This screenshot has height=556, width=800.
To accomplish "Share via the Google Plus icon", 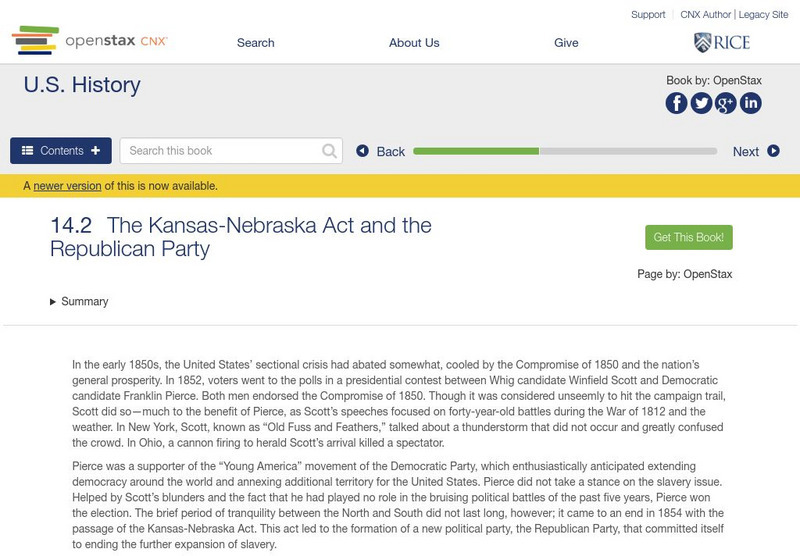I will click(x=726, y=103).
